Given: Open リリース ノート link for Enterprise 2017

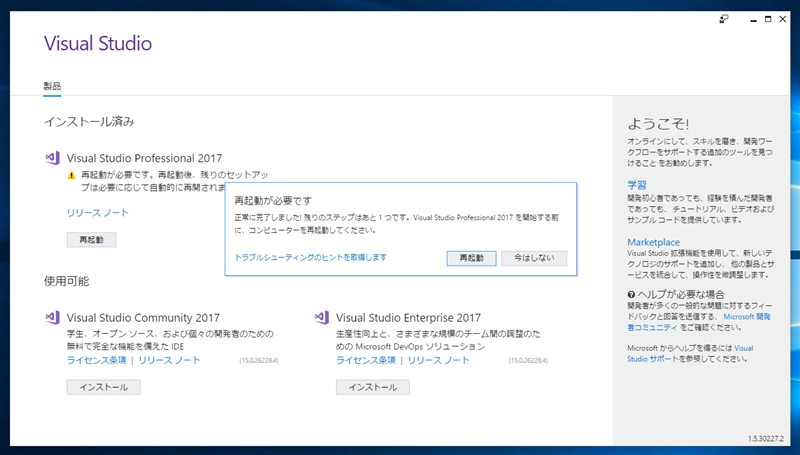Looking at the screenshot, I should (x=439, y=360).
